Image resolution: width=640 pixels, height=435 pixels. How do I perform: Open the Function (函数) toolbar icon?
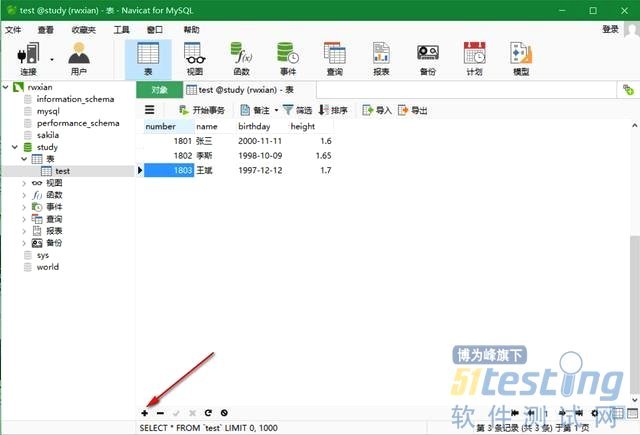coord(241,58)
